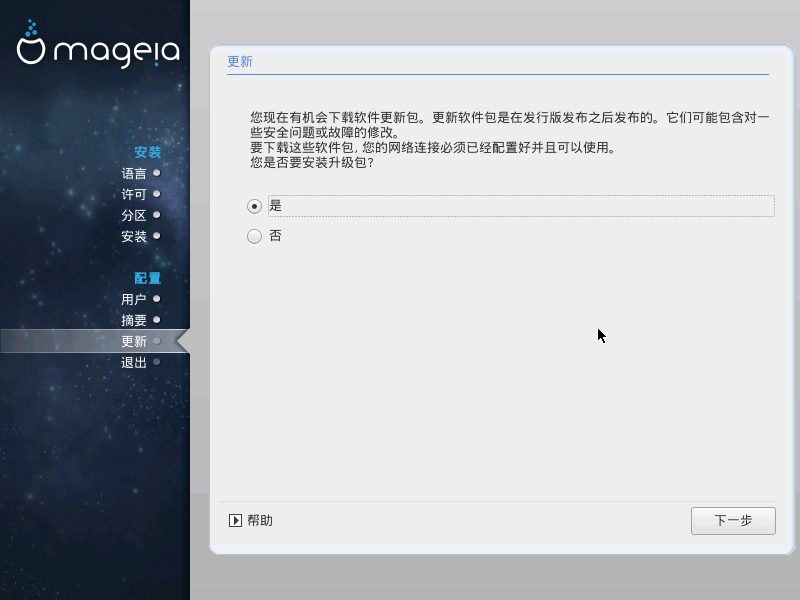The image size is (800, 600).
Task: Click the text 您是否要安装升级包？
Action: coord(312,163)
